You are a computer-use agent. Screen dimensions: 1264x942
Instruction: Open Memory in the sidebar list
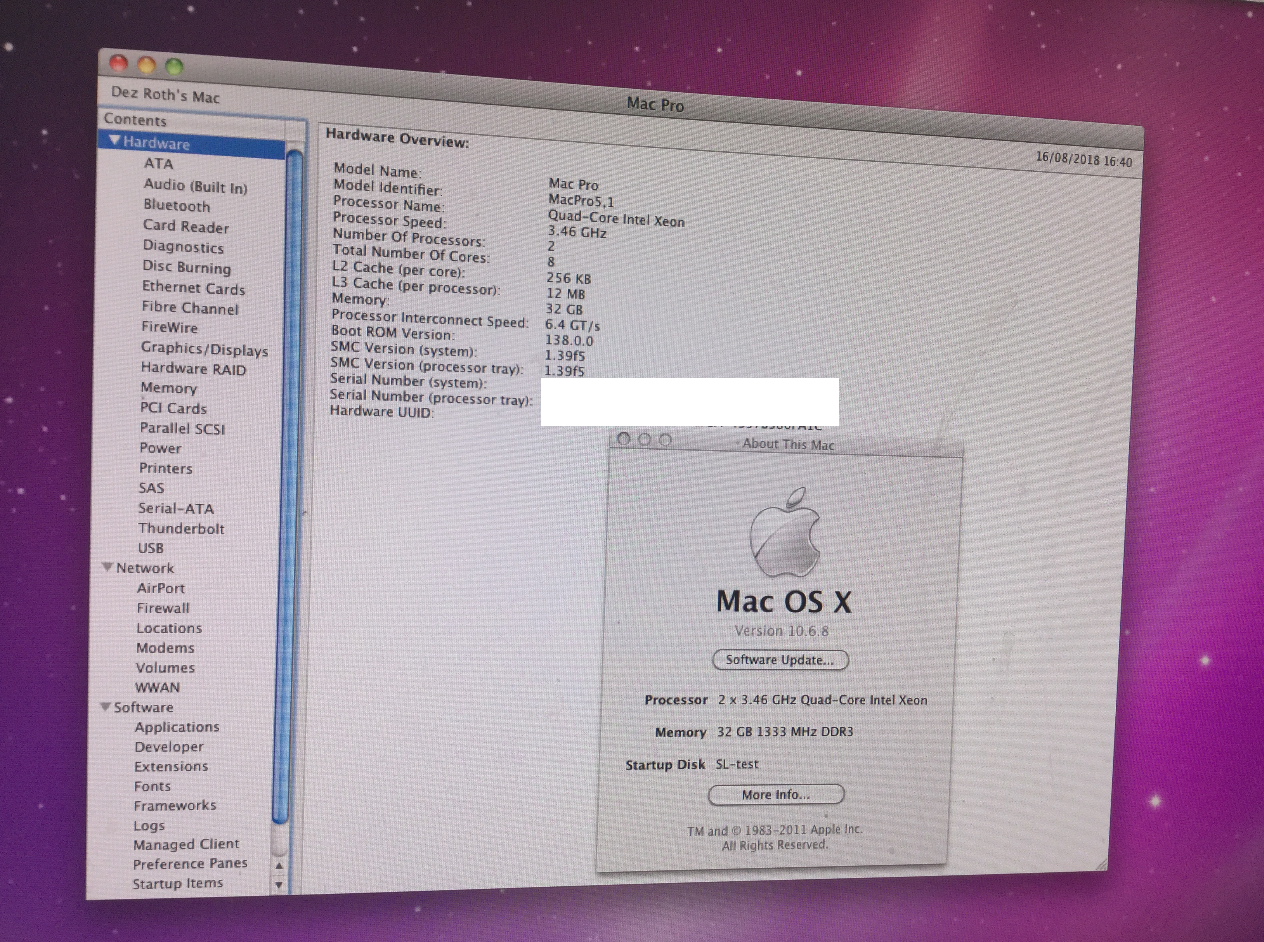pos(168,388)
